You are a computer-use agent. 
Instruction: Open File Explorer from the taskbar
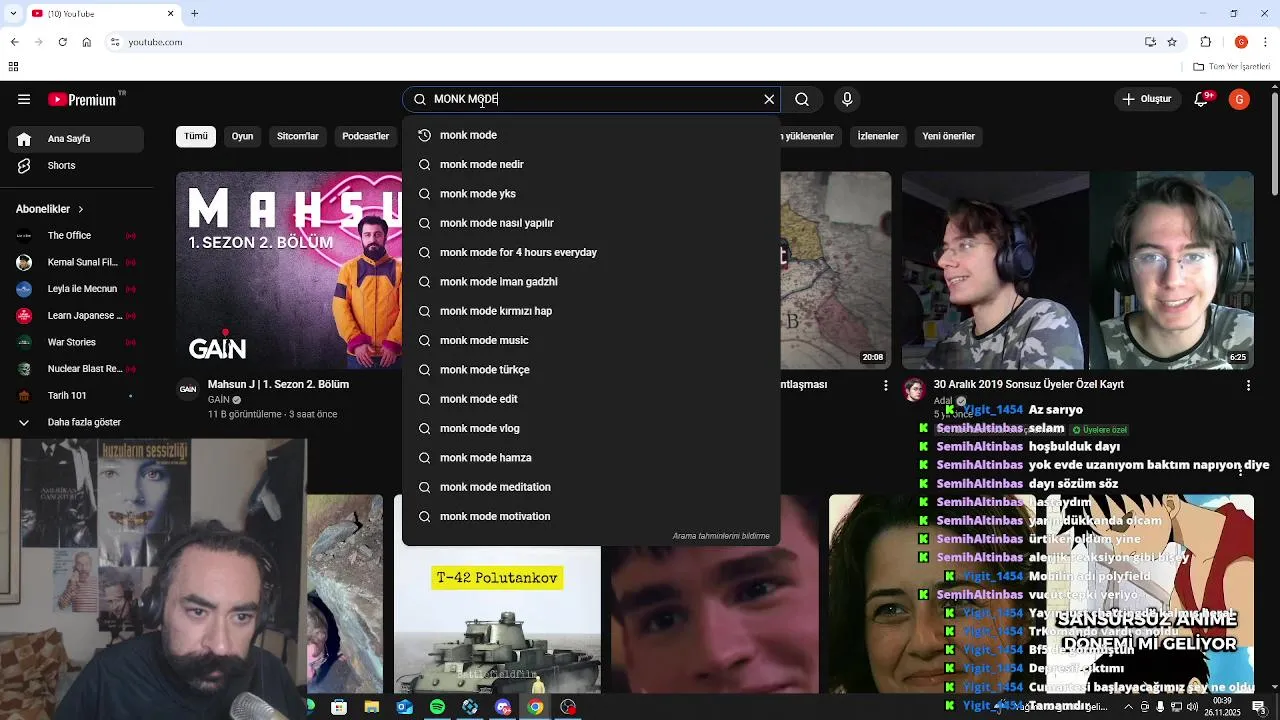pyautogui.click(x=372, y=707)
